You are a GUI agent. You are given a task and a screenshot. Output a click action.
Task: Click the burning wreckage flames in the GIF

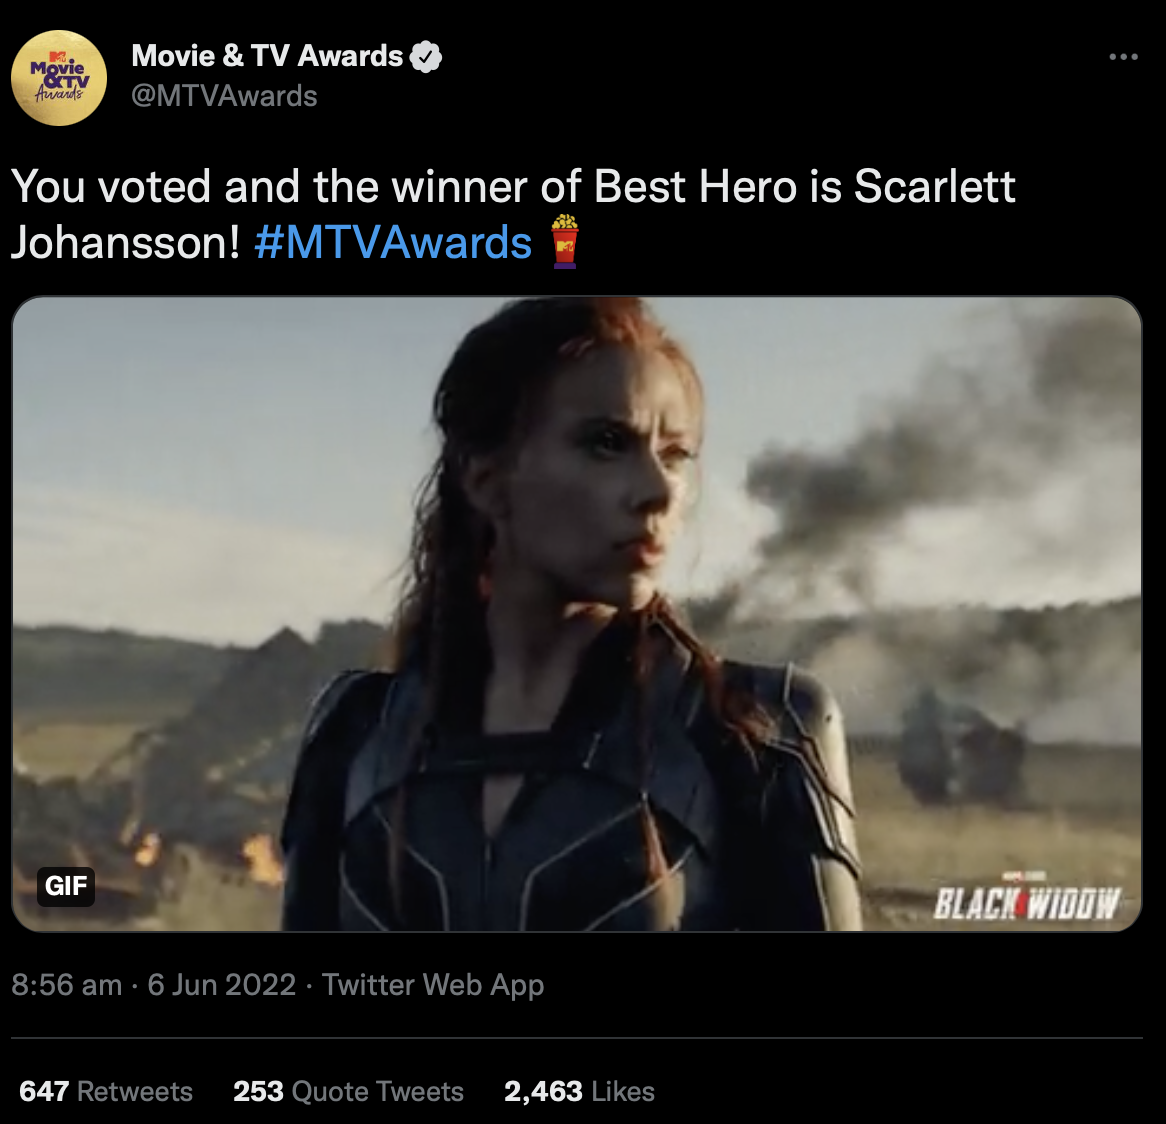point(262,858)
